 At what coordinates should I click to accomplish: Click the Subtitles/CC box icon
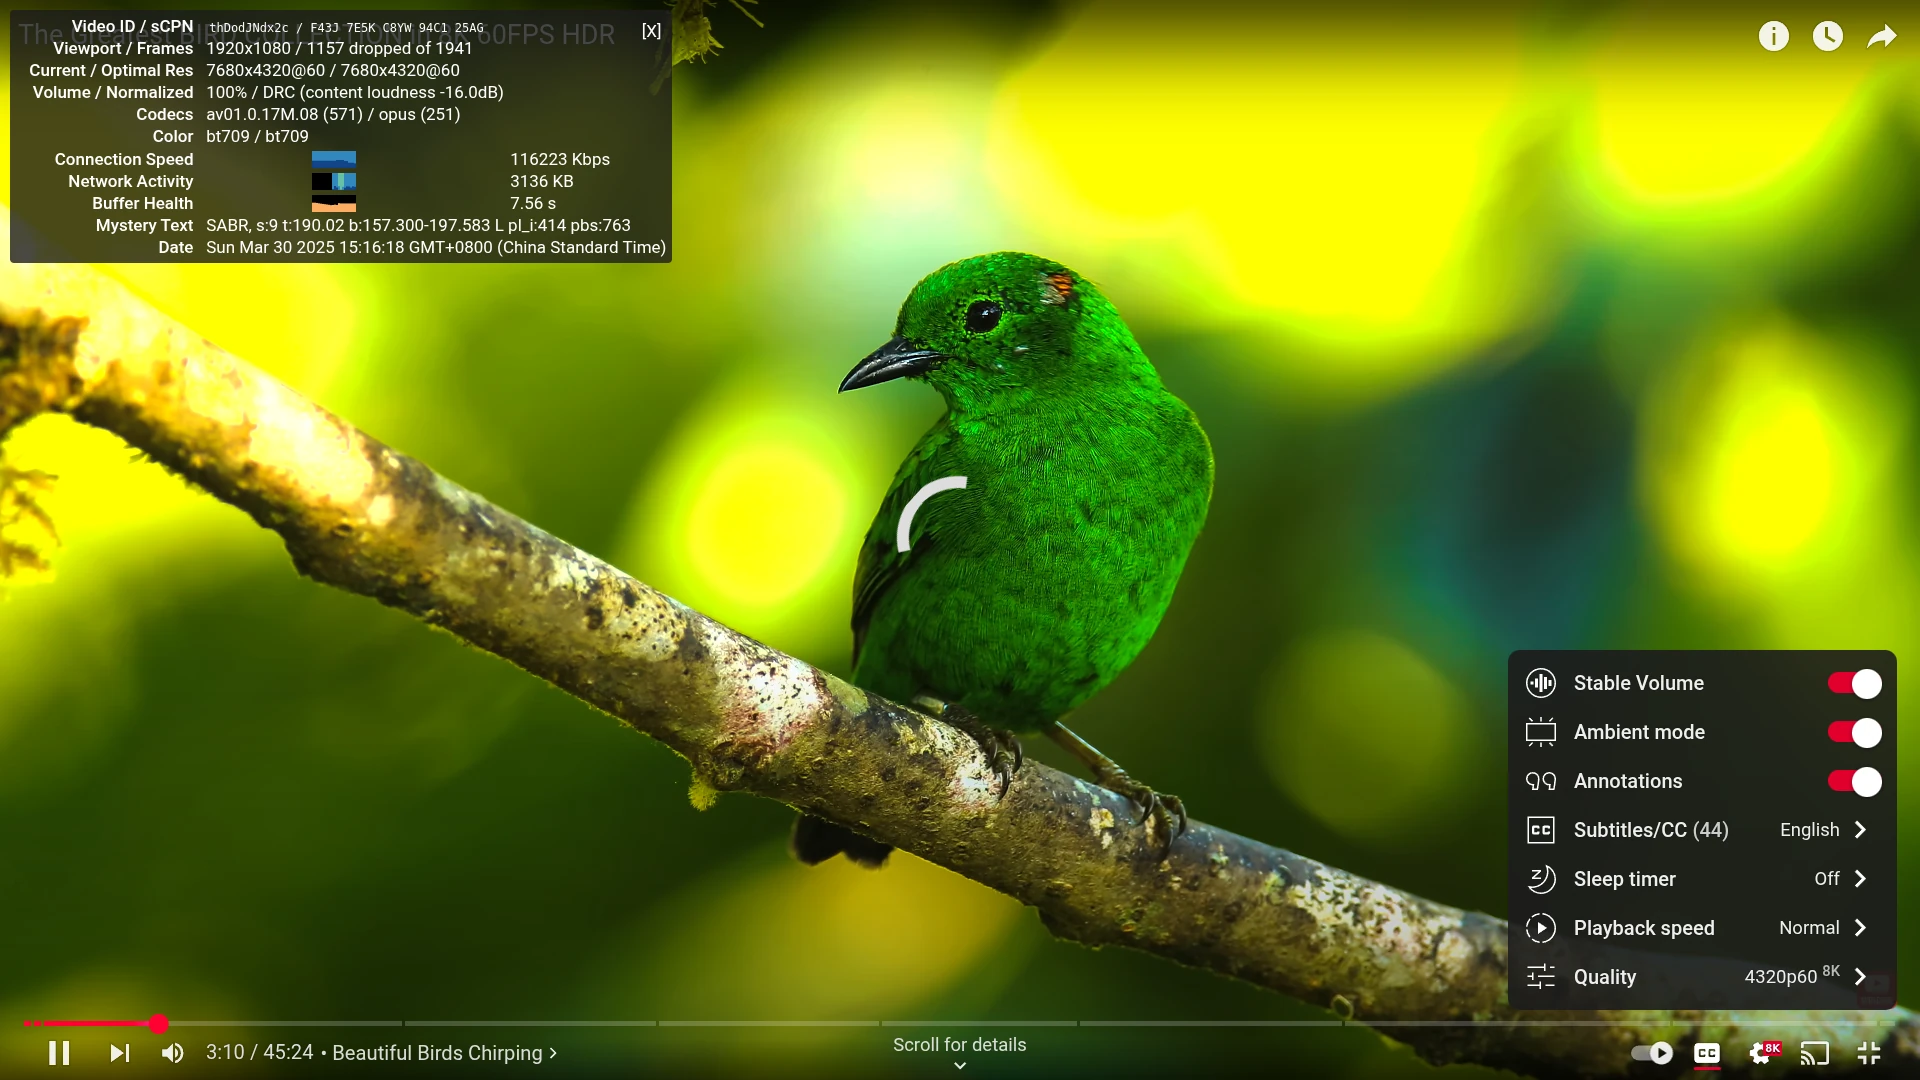(1541, 830)
